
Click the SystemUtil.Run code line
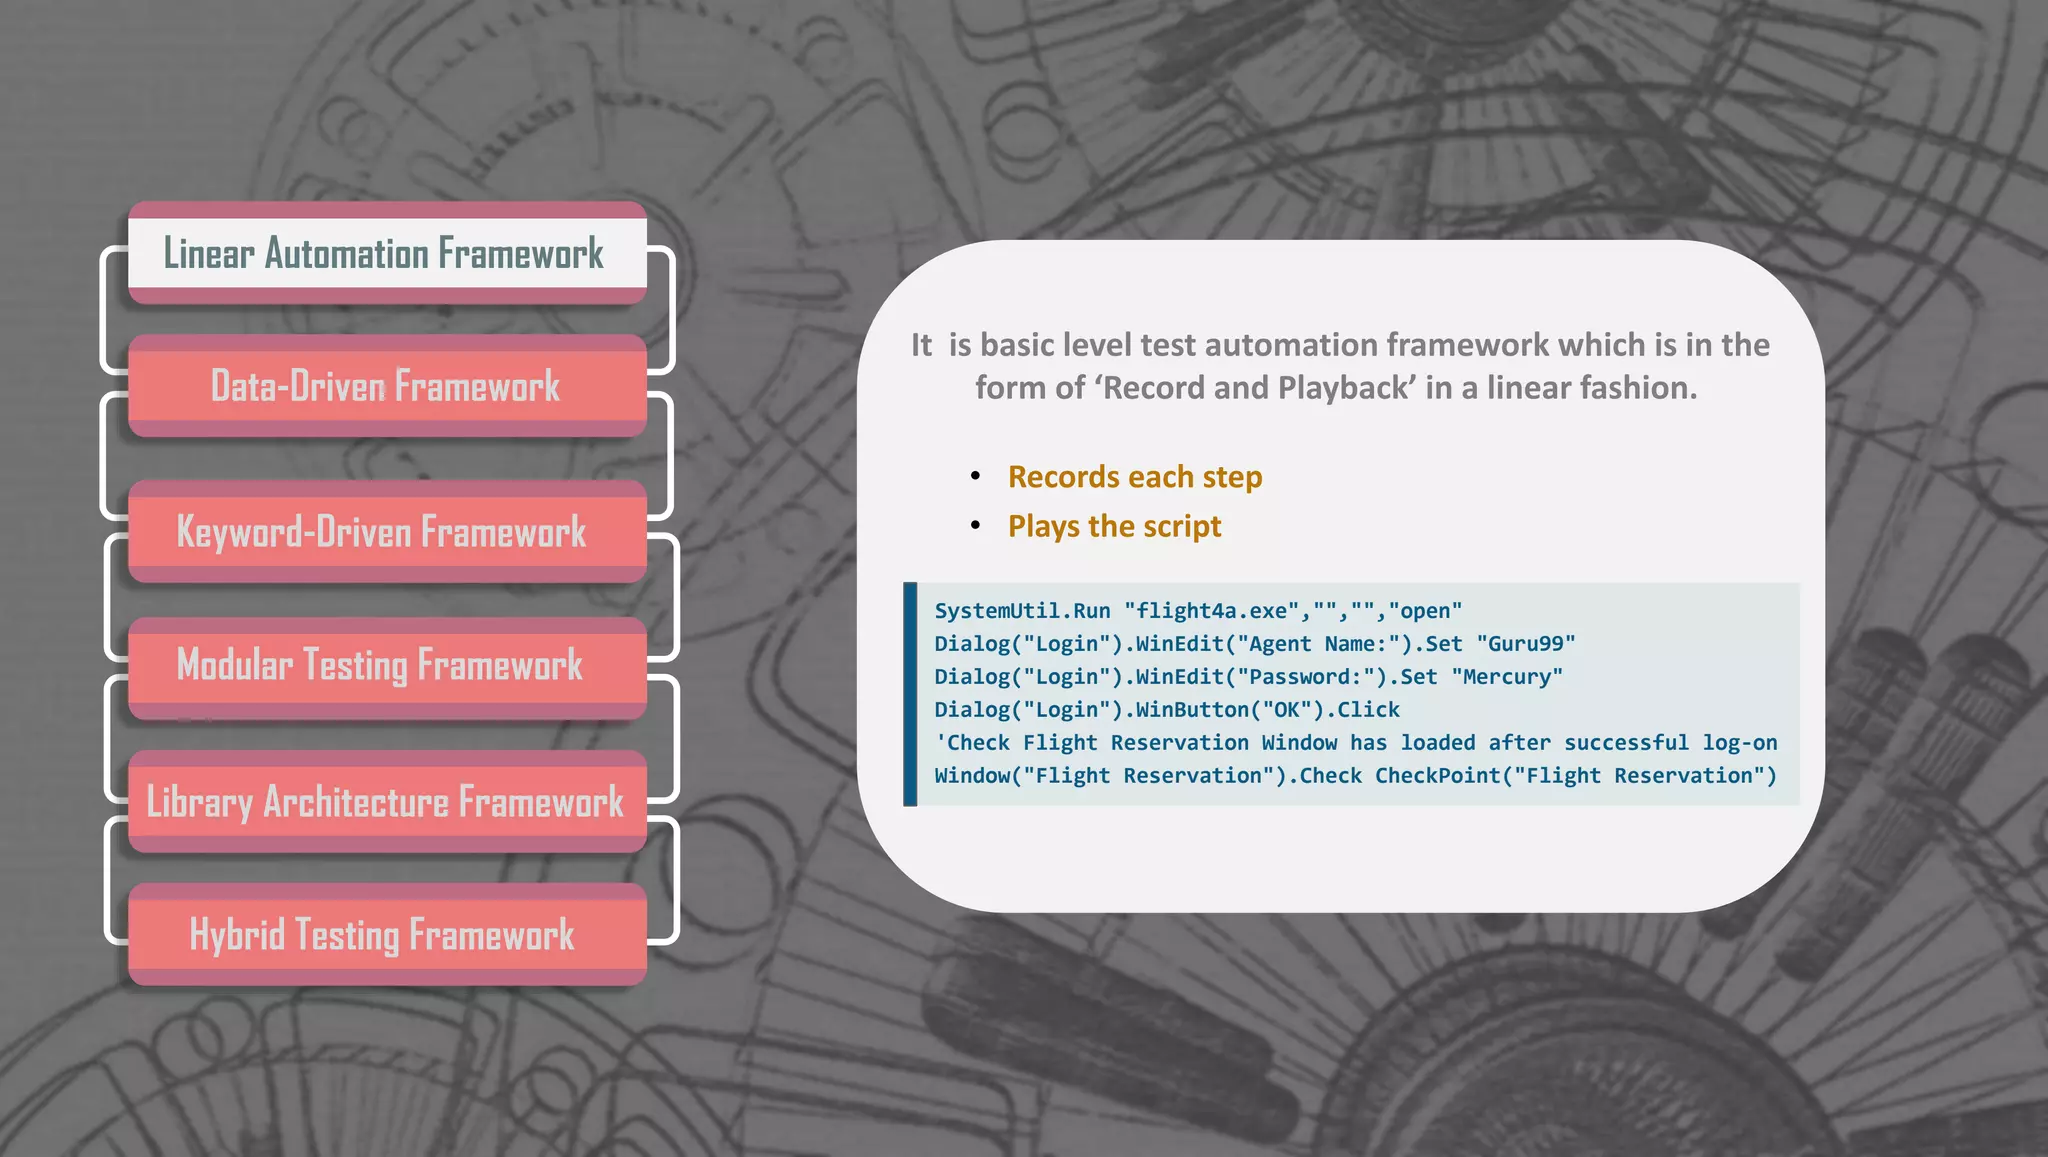click(1197, 611)
